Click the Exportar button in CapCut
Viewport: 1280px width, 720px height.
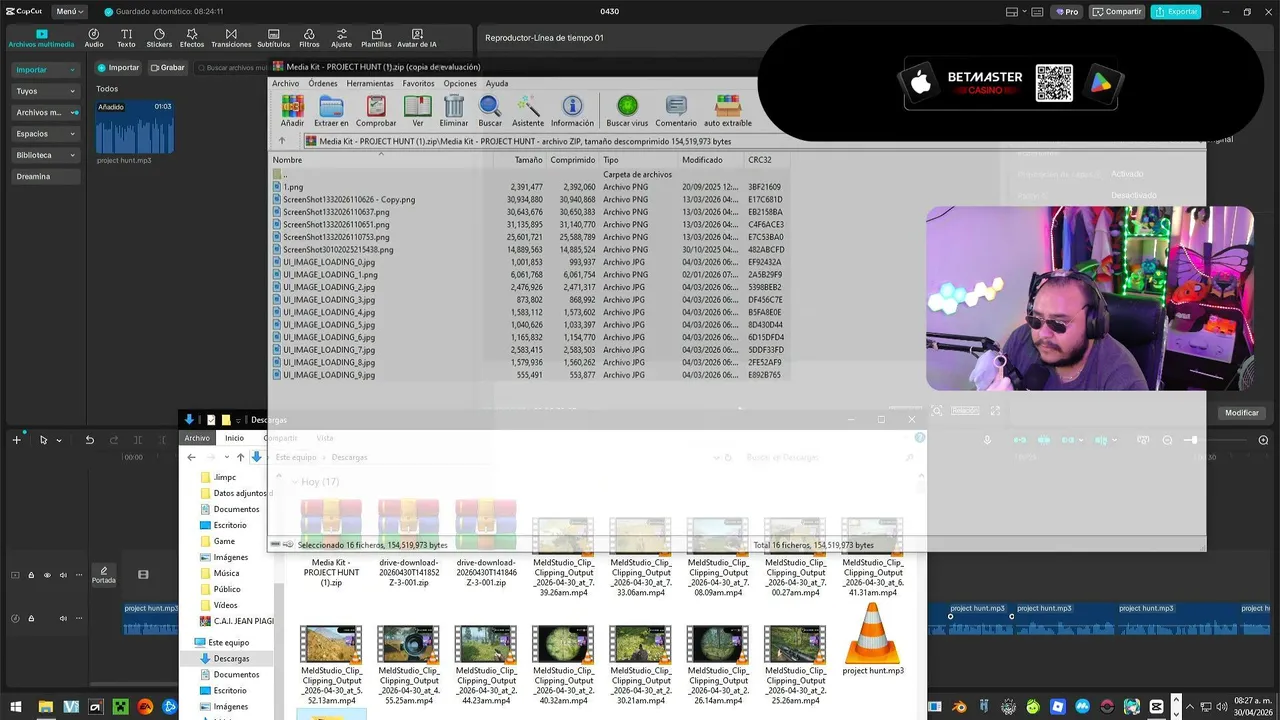click(x=1175, y=12)
